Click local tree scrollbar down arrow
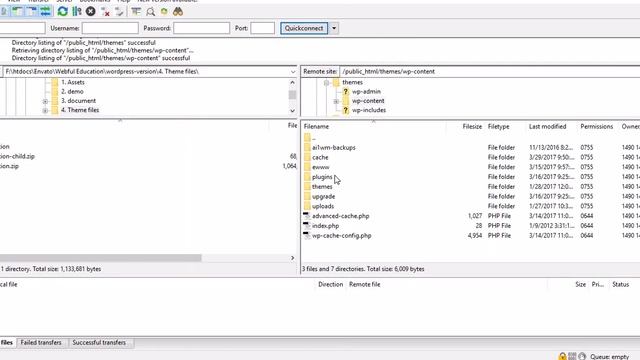The width and height of the screenshot is (640, 360). click(292, 111)
